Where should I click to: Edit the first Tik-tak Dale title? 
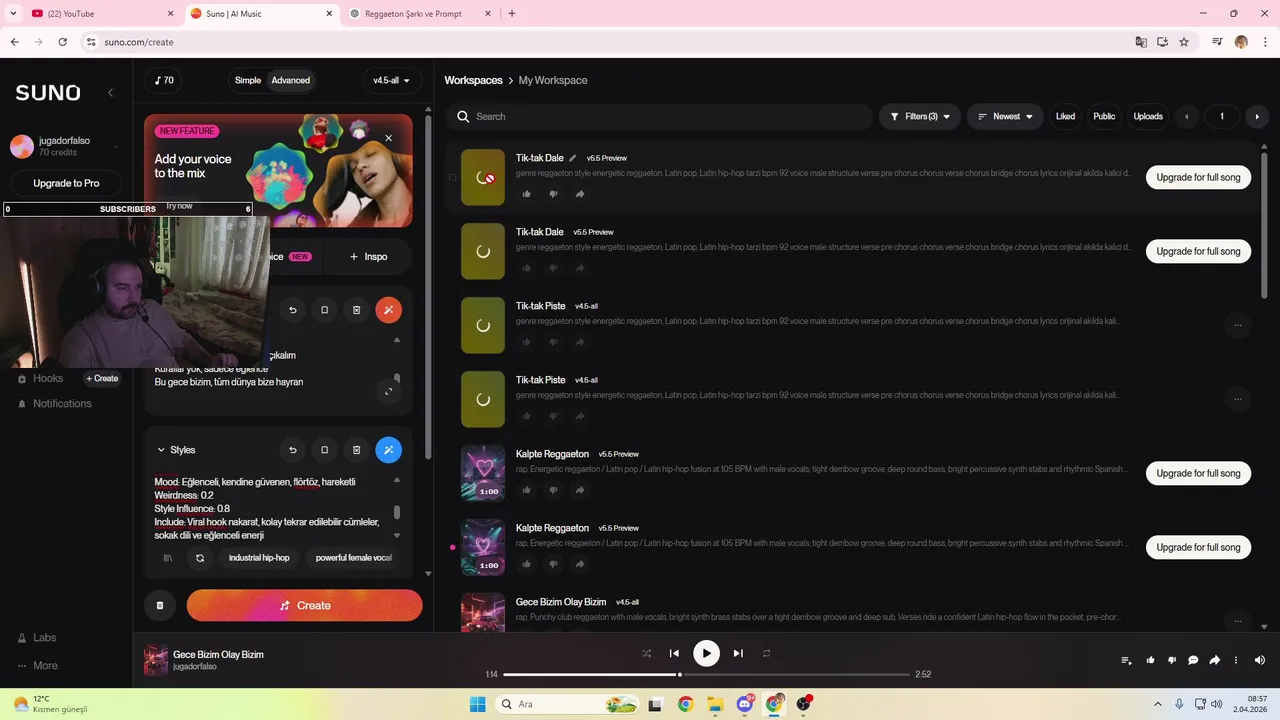(573, 158)
